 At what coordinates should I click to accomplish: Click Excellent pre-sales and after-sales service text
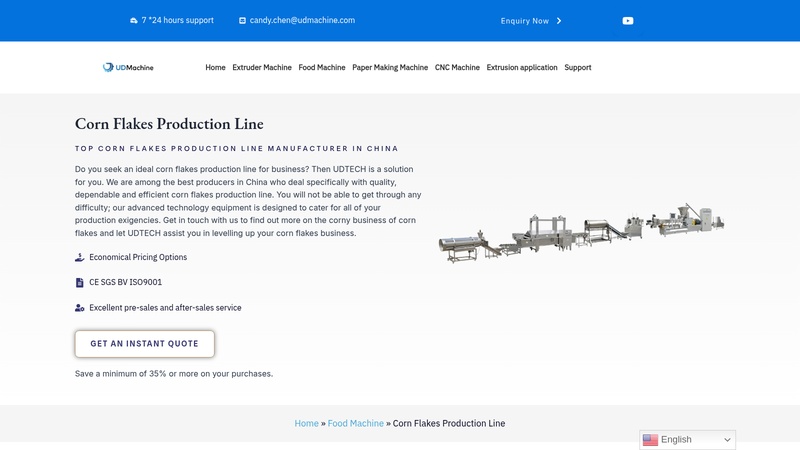(x=165, y=308)
